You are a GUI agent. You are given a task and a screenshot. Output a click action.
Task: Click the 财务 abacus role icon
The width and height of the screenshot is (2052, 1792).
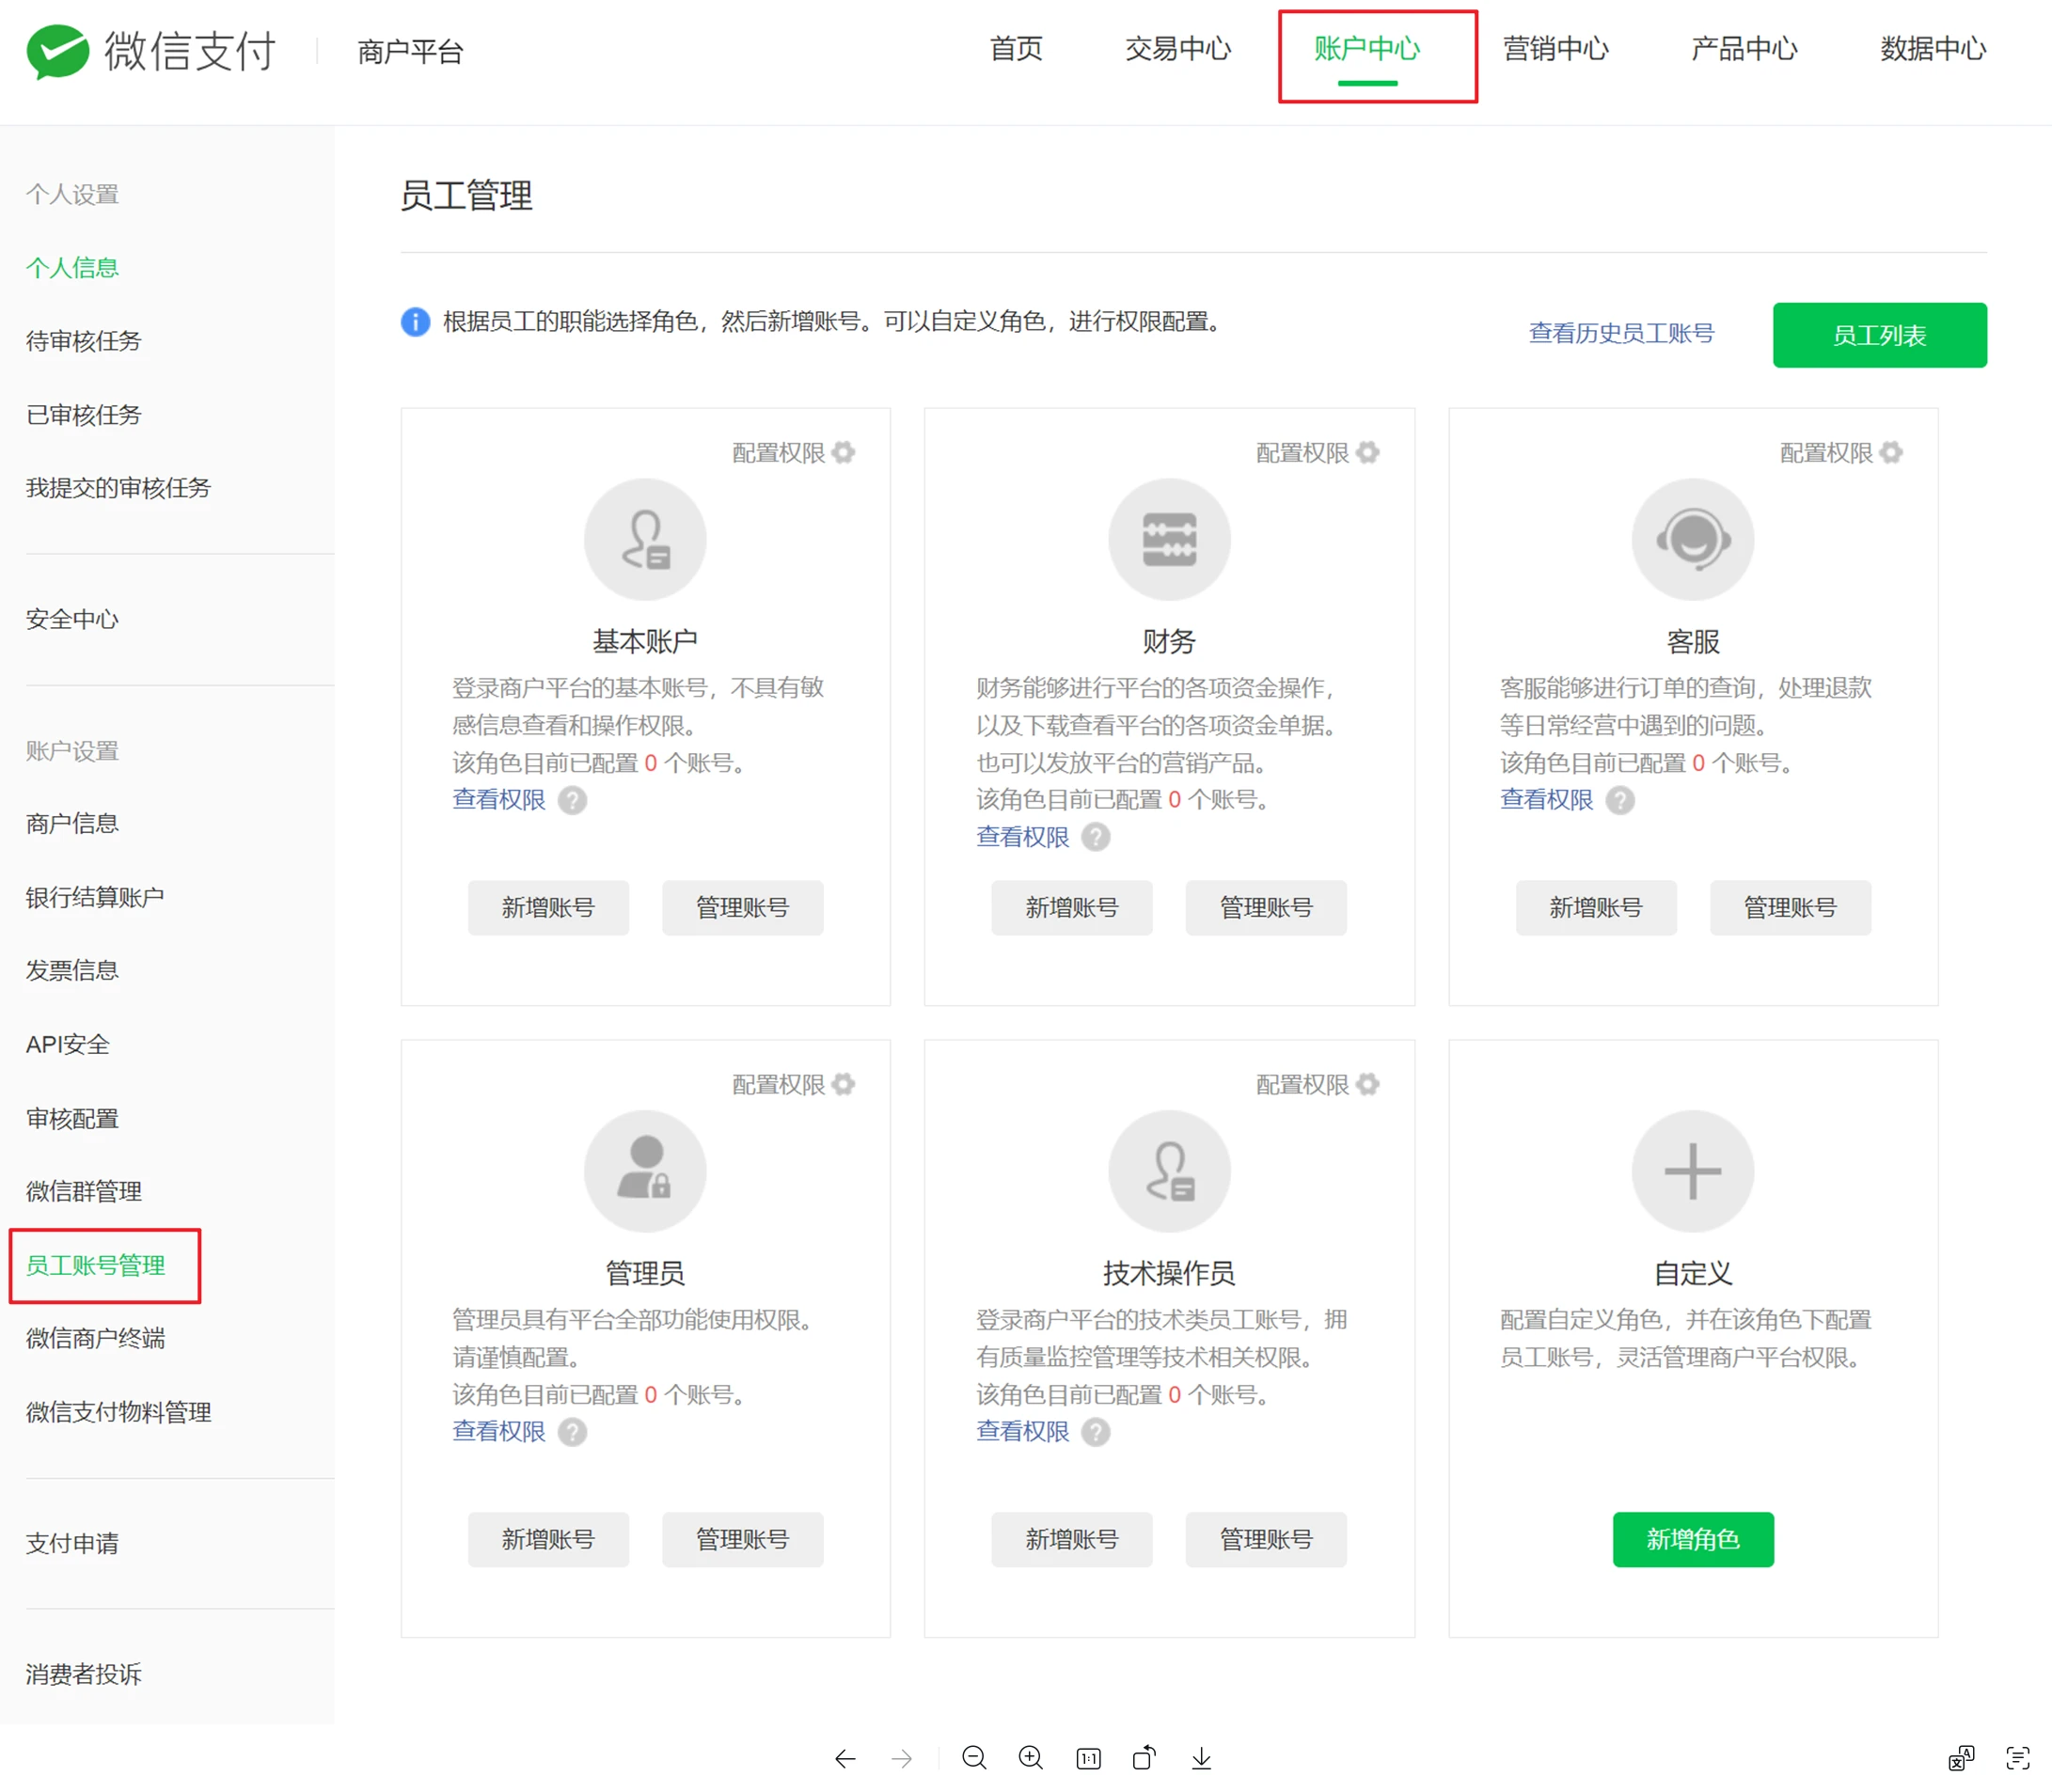coord(1169,540)
